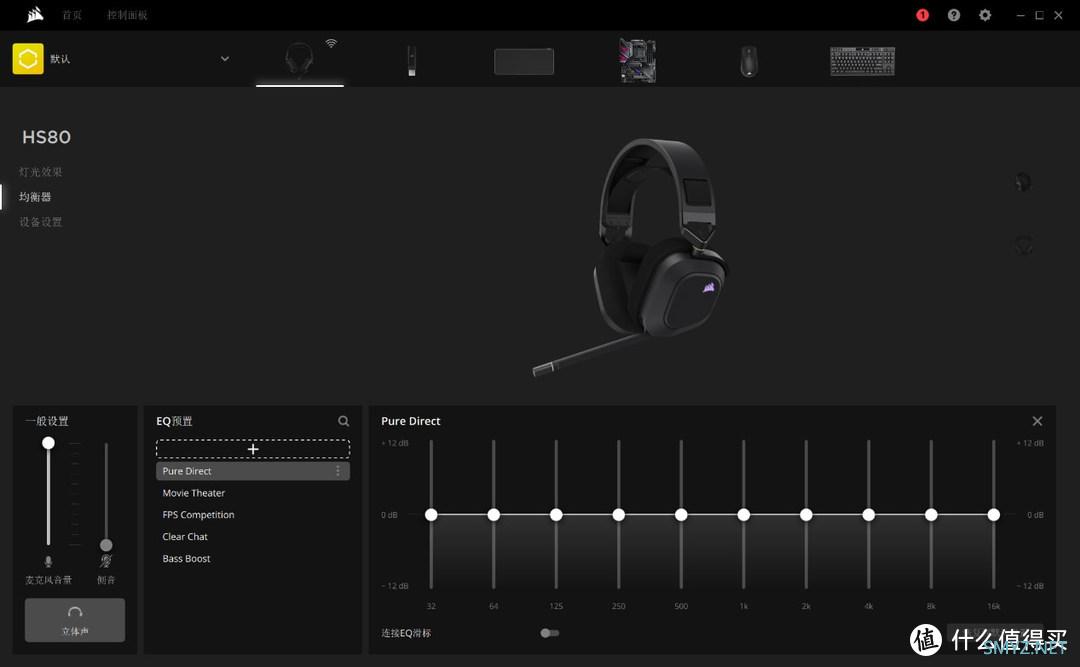Image resolution: width=1080 pixels, height=667 pixels.
Task: Open the red notification alert icon
Action: 922,15
